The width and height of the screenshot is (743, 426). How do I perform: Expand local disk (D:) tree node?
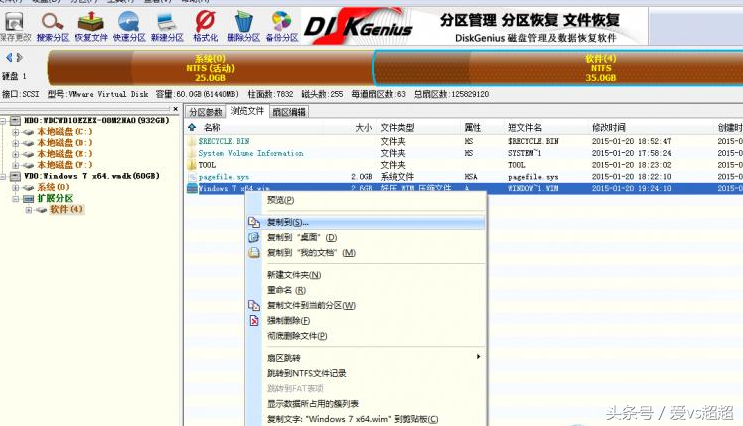(16, 143)
